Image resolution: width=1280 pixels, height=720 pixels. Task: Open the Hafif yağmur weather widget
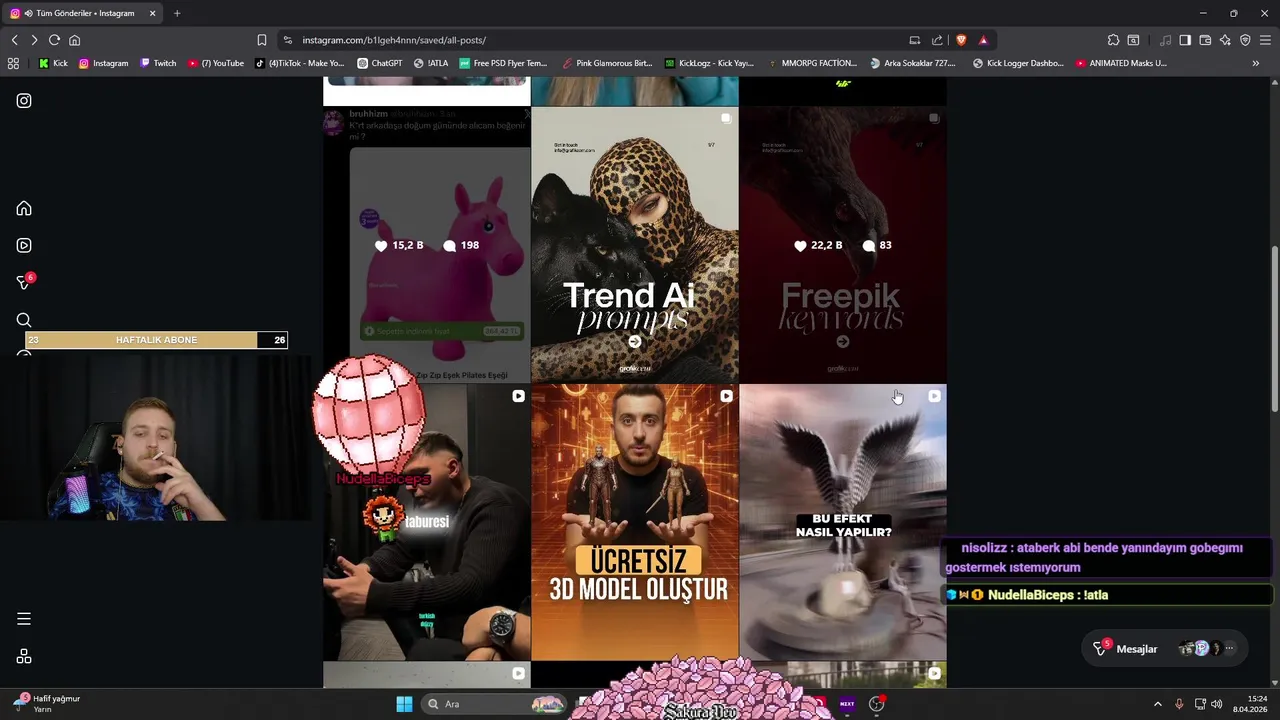pos(46,704)
